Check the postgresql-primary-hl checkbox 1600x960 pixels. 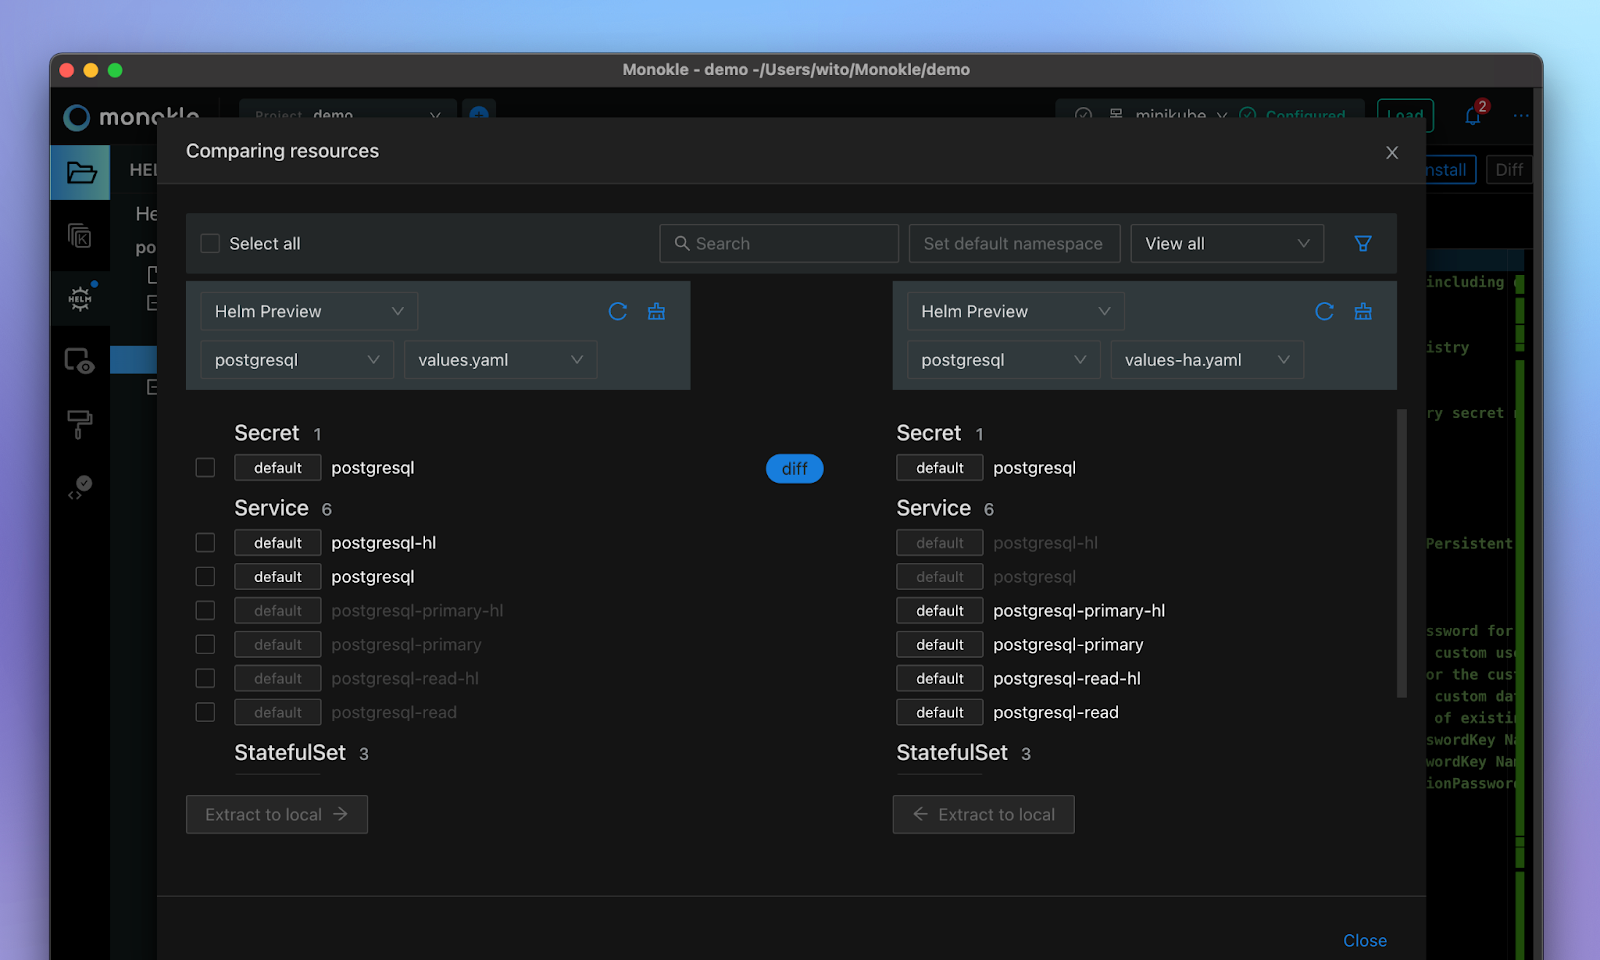(x=205, y=610)
